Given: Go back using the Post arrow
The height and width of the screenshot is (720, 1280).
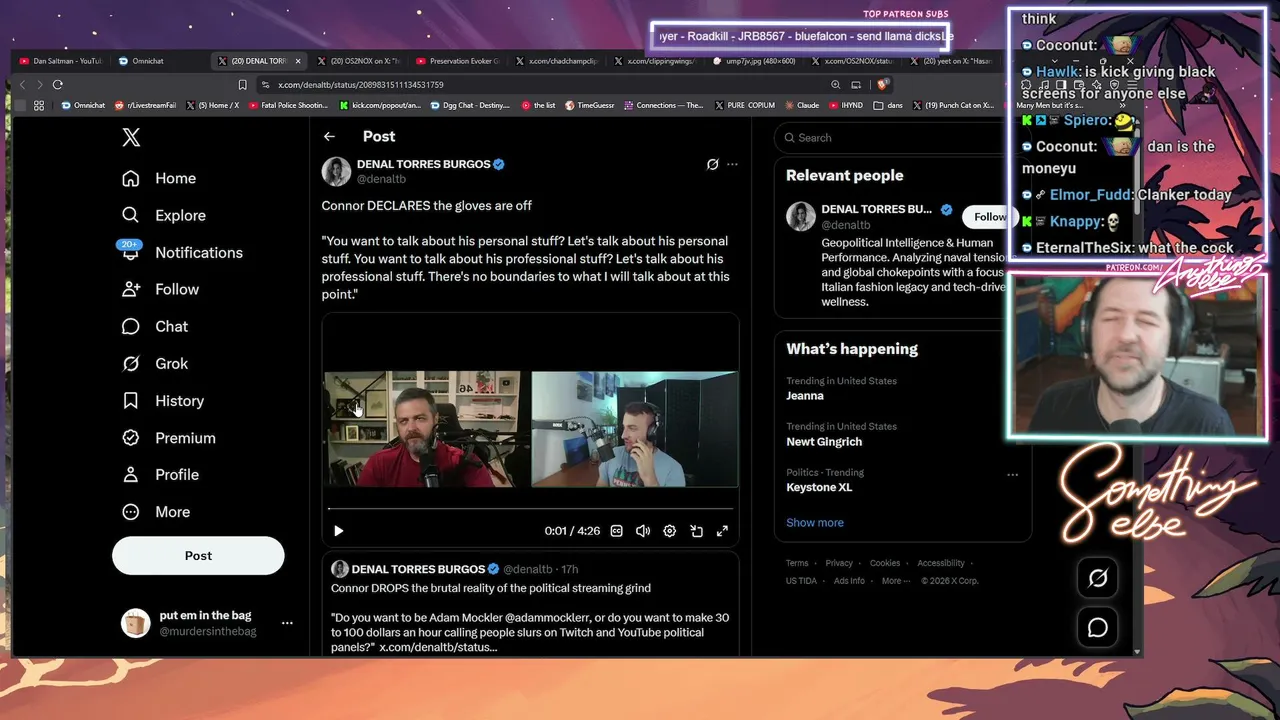Looking at the screenshot, I should [329, 136].
